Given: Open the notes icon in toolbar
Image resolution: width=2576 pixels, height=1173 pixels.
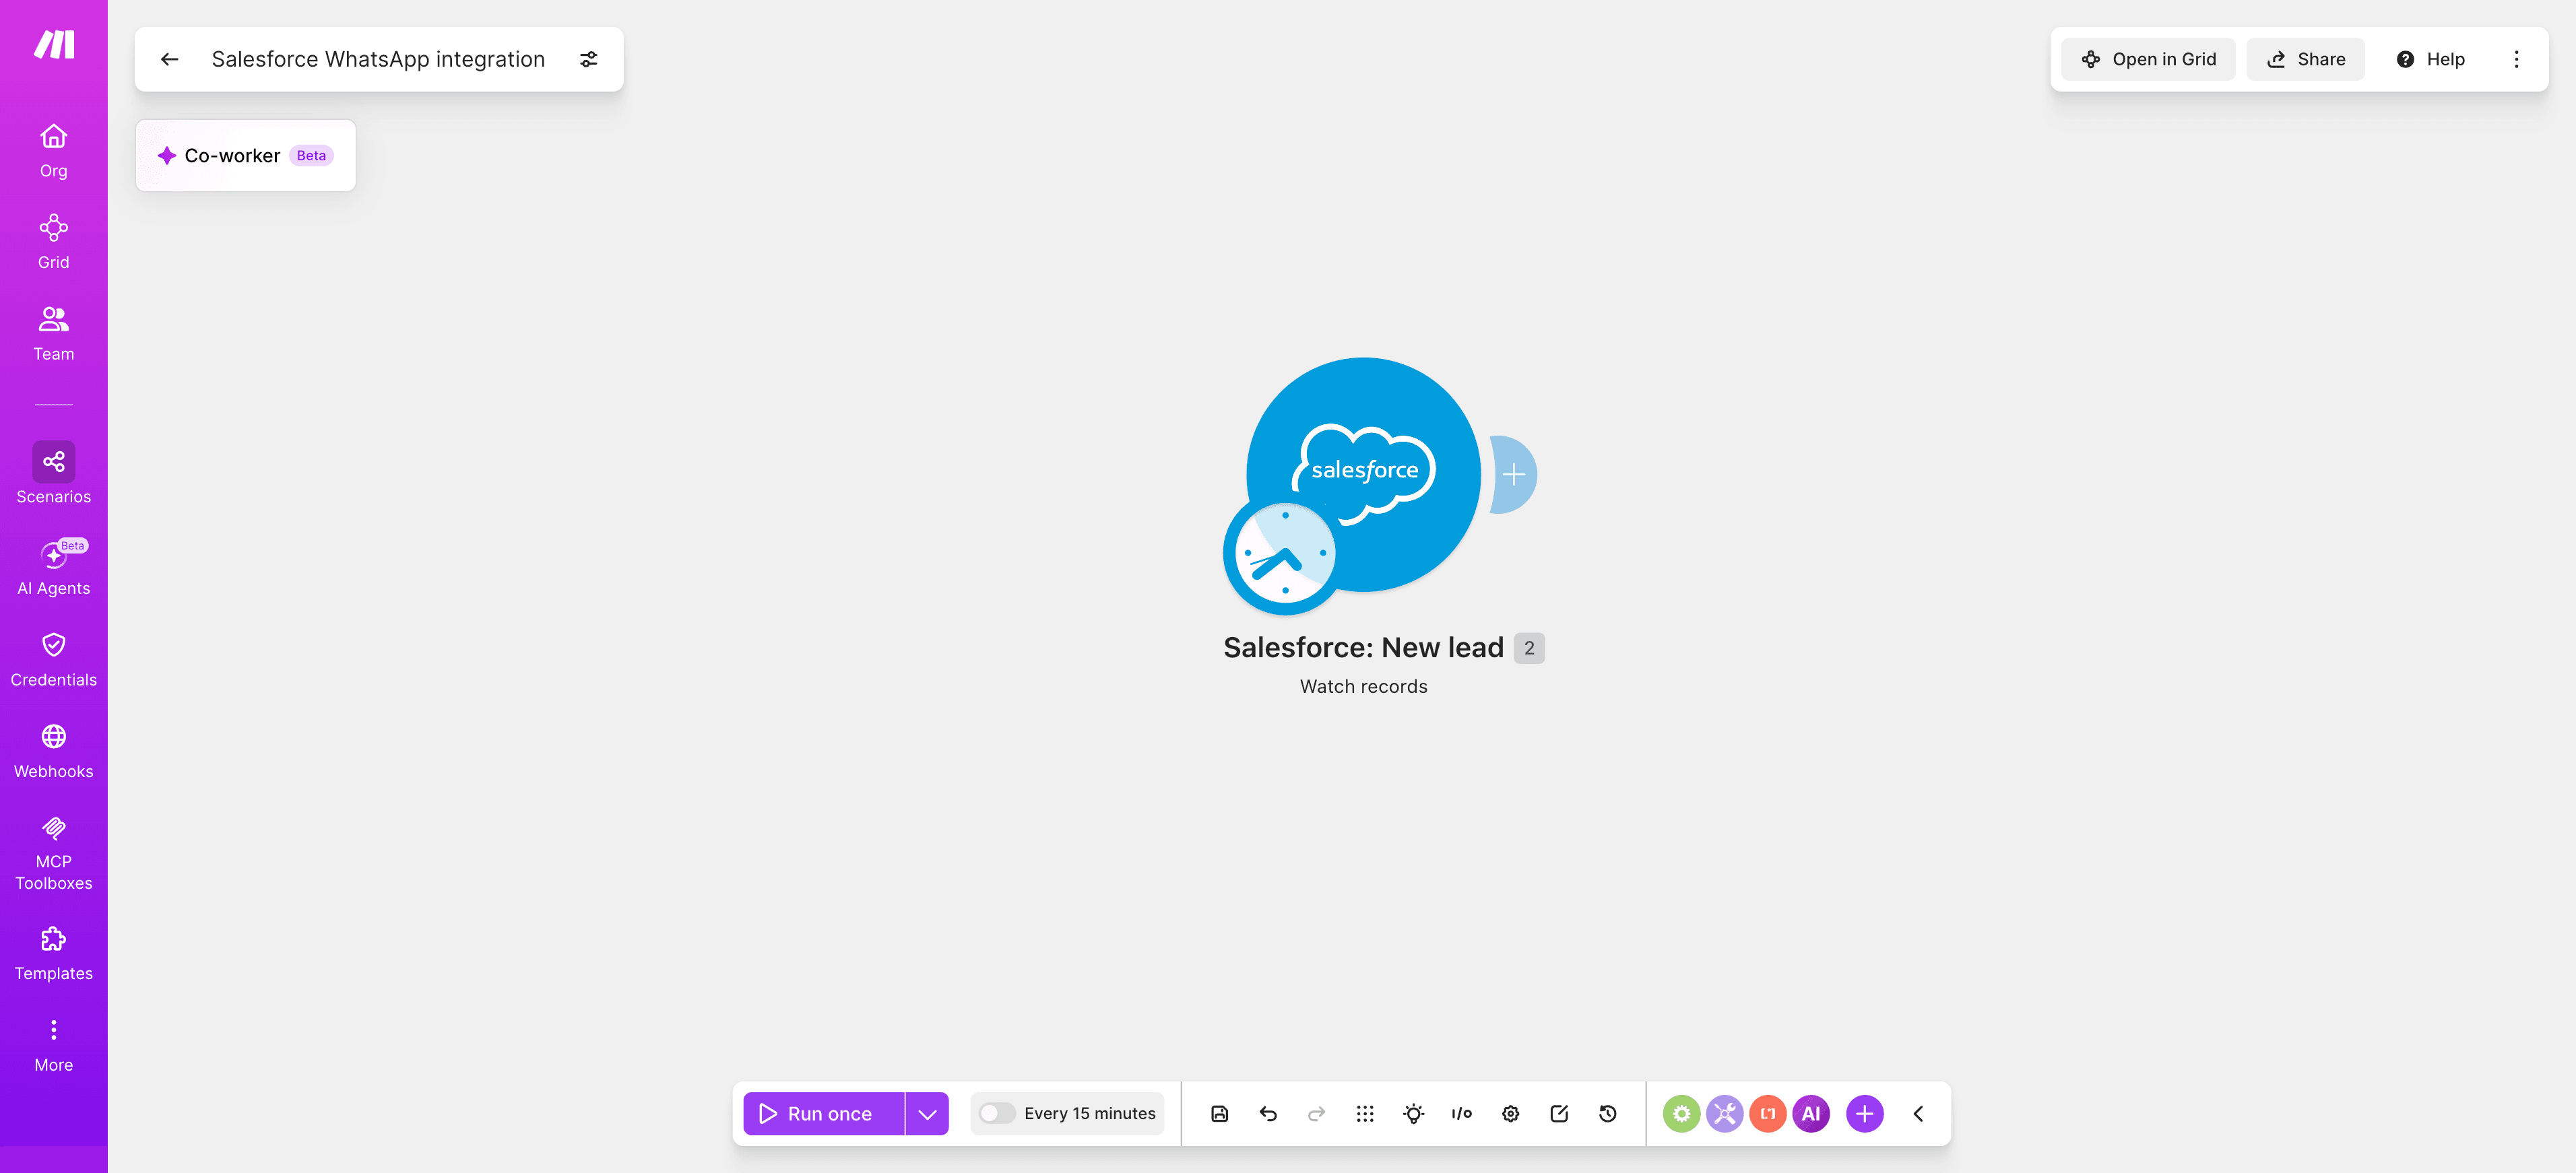Looking at the screenshot, I should tap(1559, 1113).
